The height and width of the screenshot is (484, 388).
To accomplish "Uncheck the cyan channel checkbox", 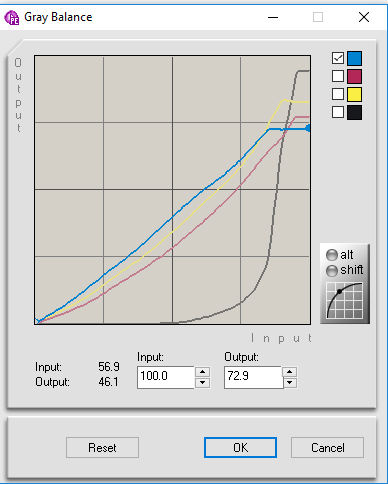I will (x=338, y=58).
